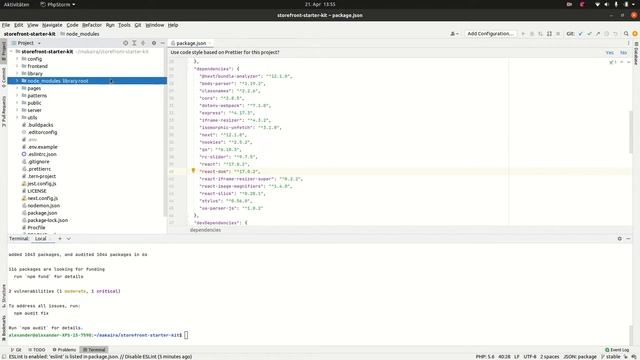Click the Search Everywhere magnifier icon
Image resolution: width=640 pixels, height=360 pixels.
point(626,34)
